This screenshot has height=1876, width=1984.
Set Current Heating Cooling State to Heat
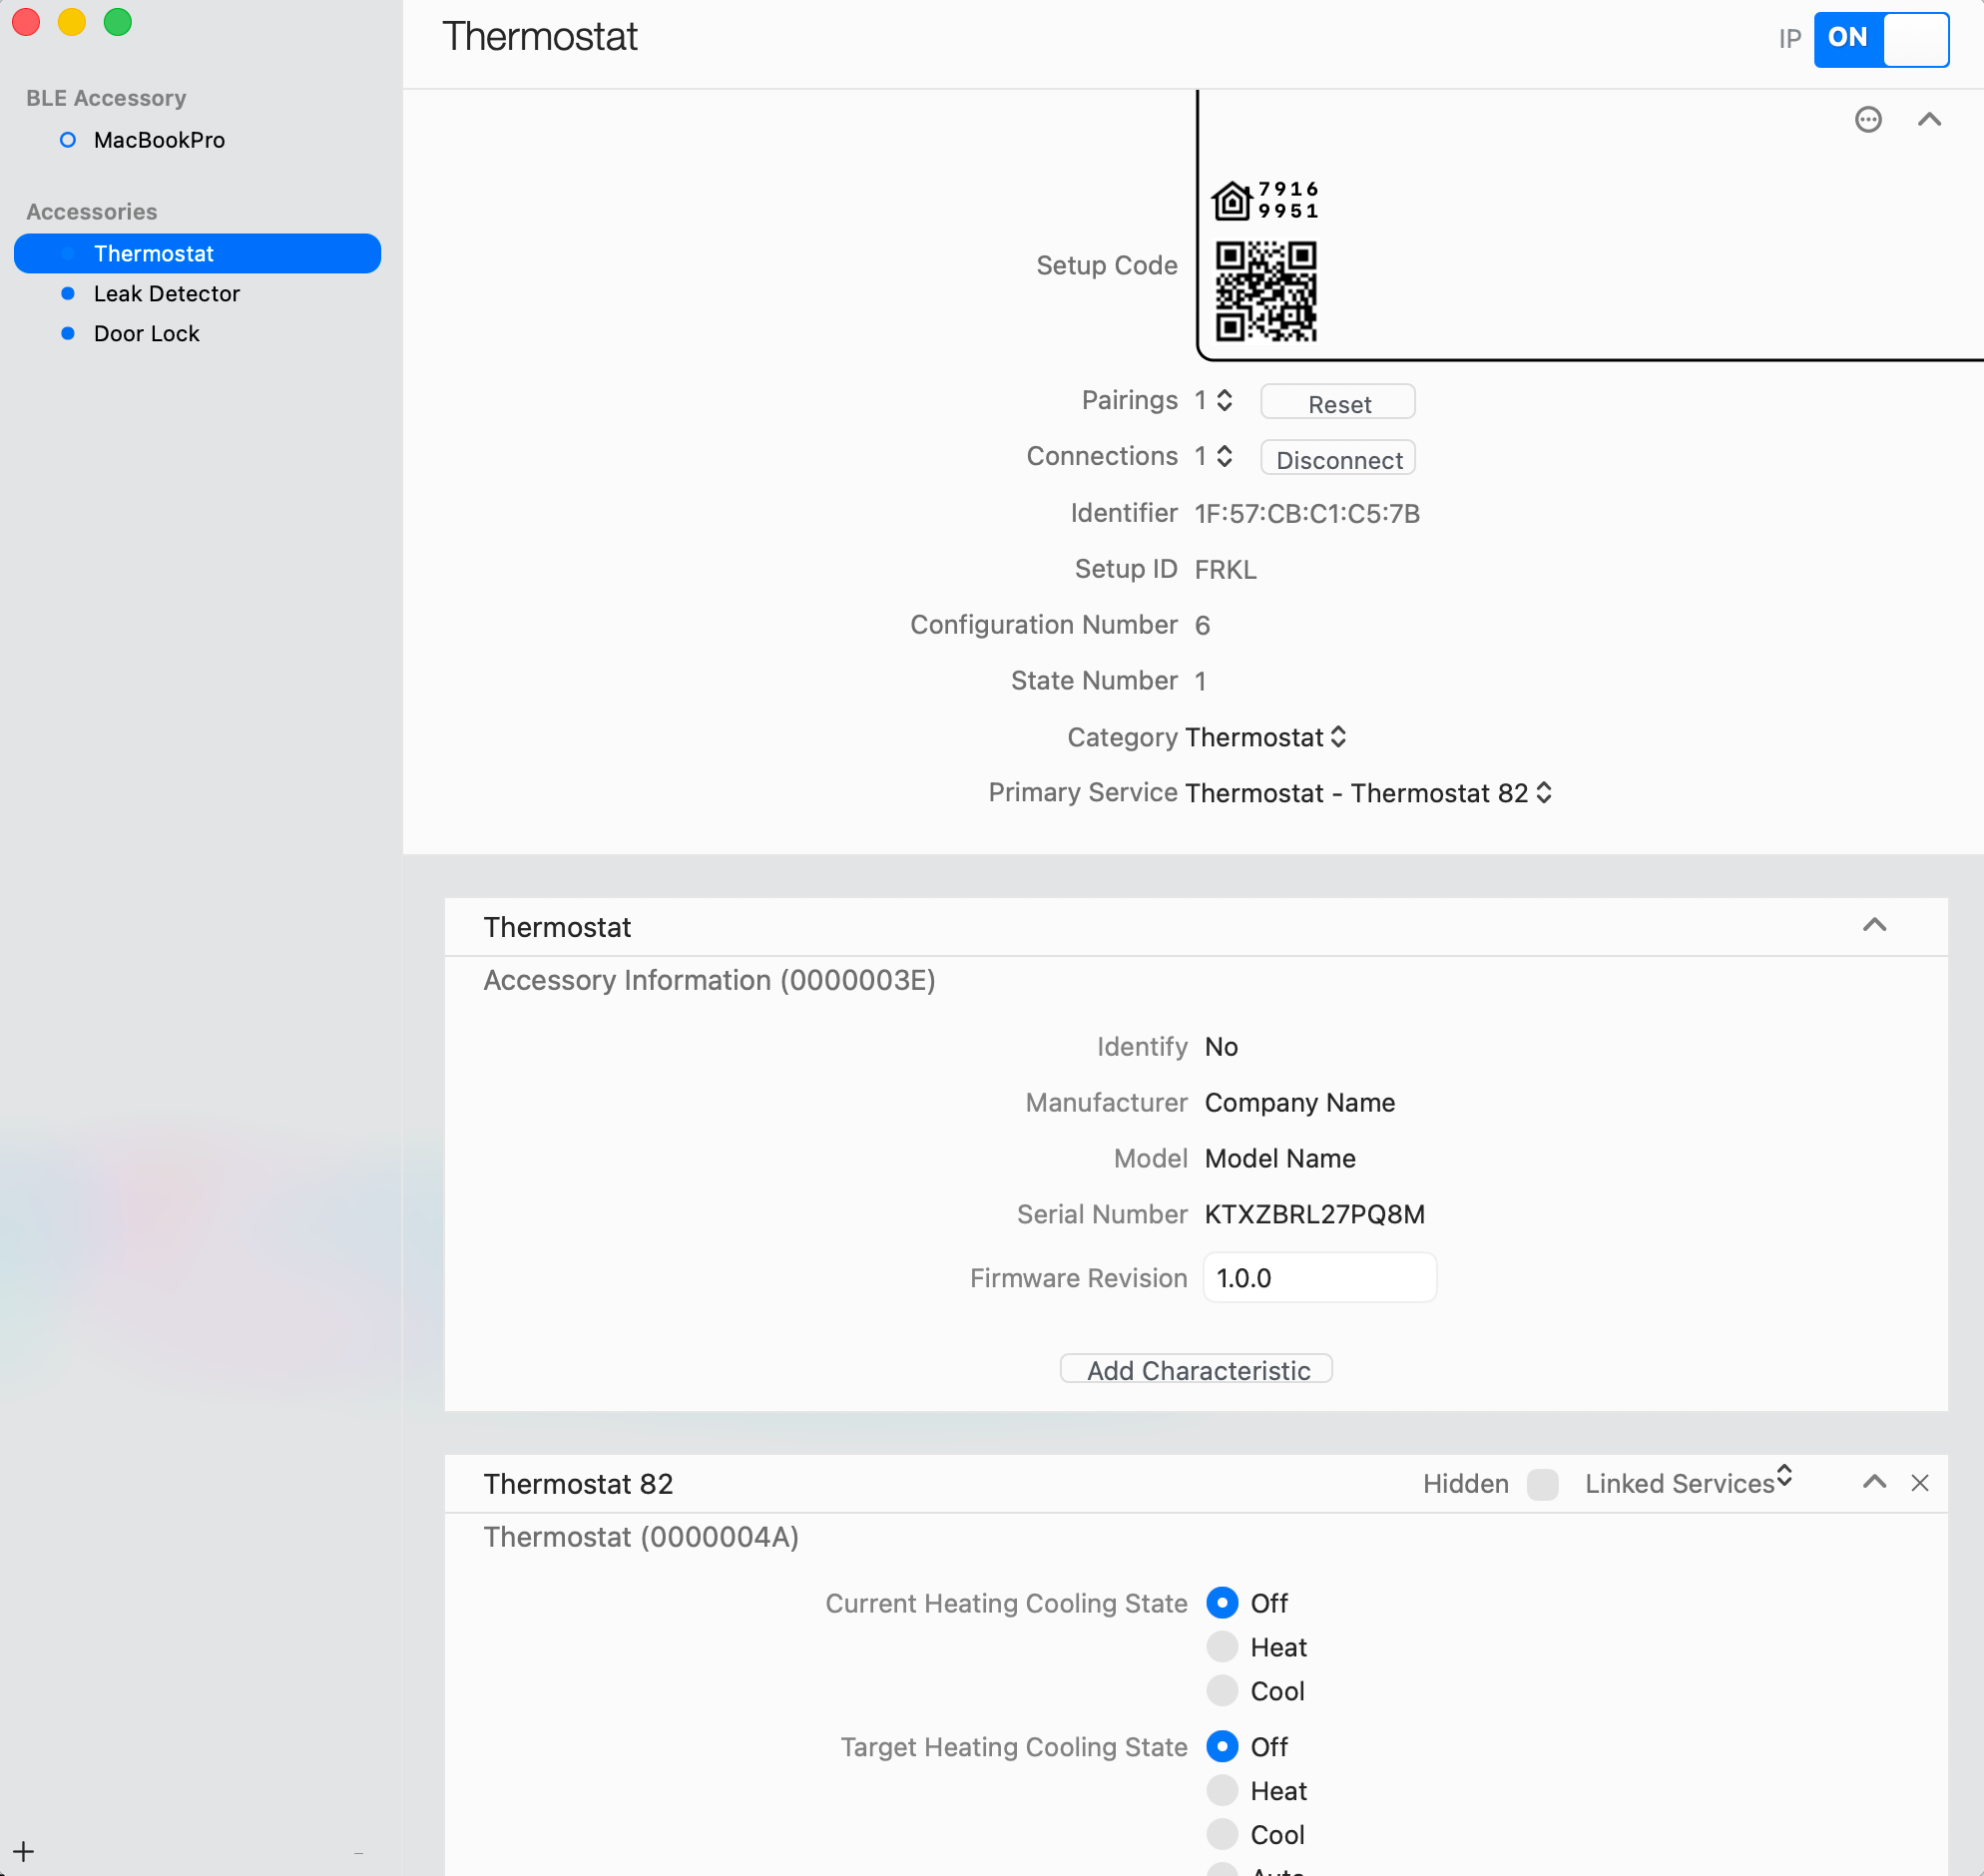1221,1647
